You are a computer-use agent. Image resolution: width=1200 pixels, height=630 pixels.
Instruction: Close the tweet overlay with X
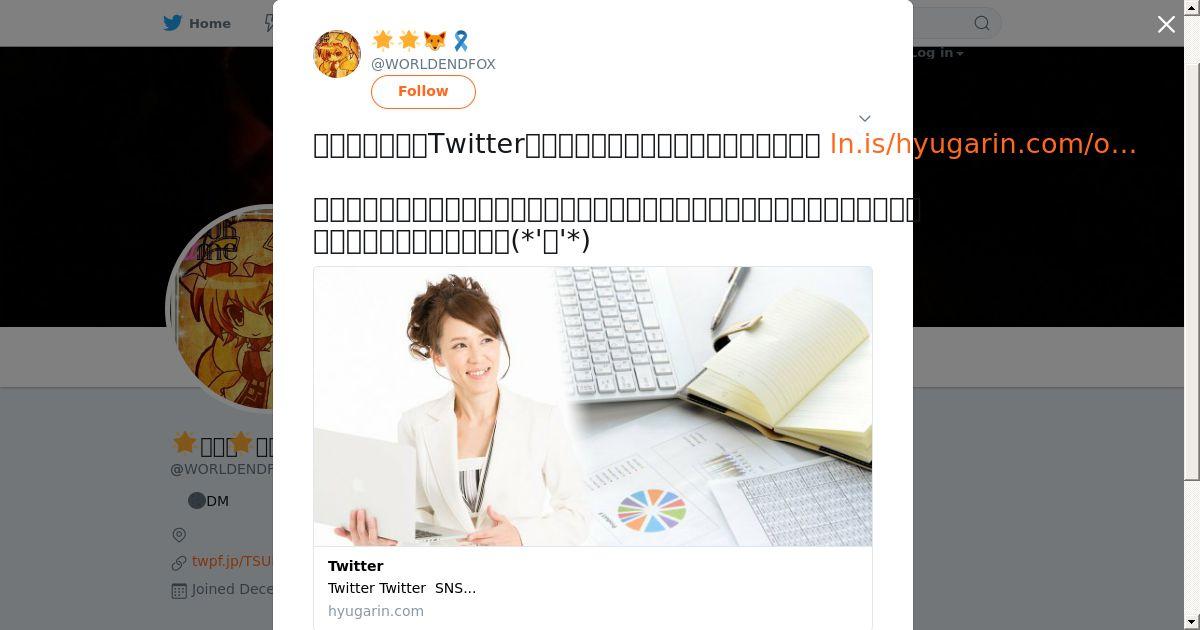tap(1166, 24)
